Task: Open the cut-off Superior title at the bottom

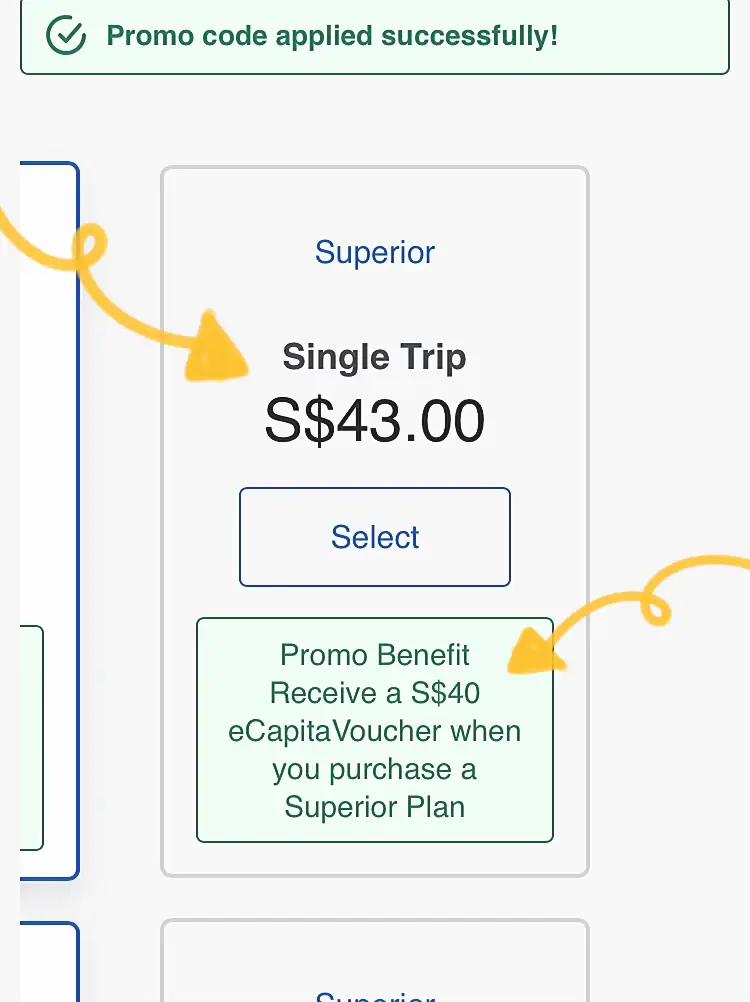Action: (375, 996)
